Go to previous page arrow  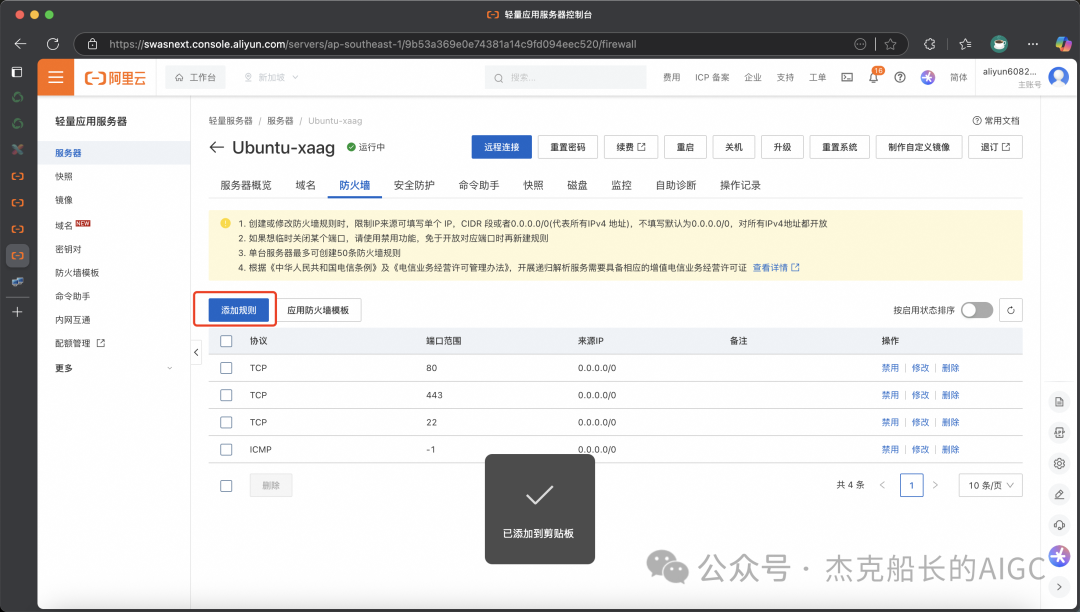pos(882,485)
